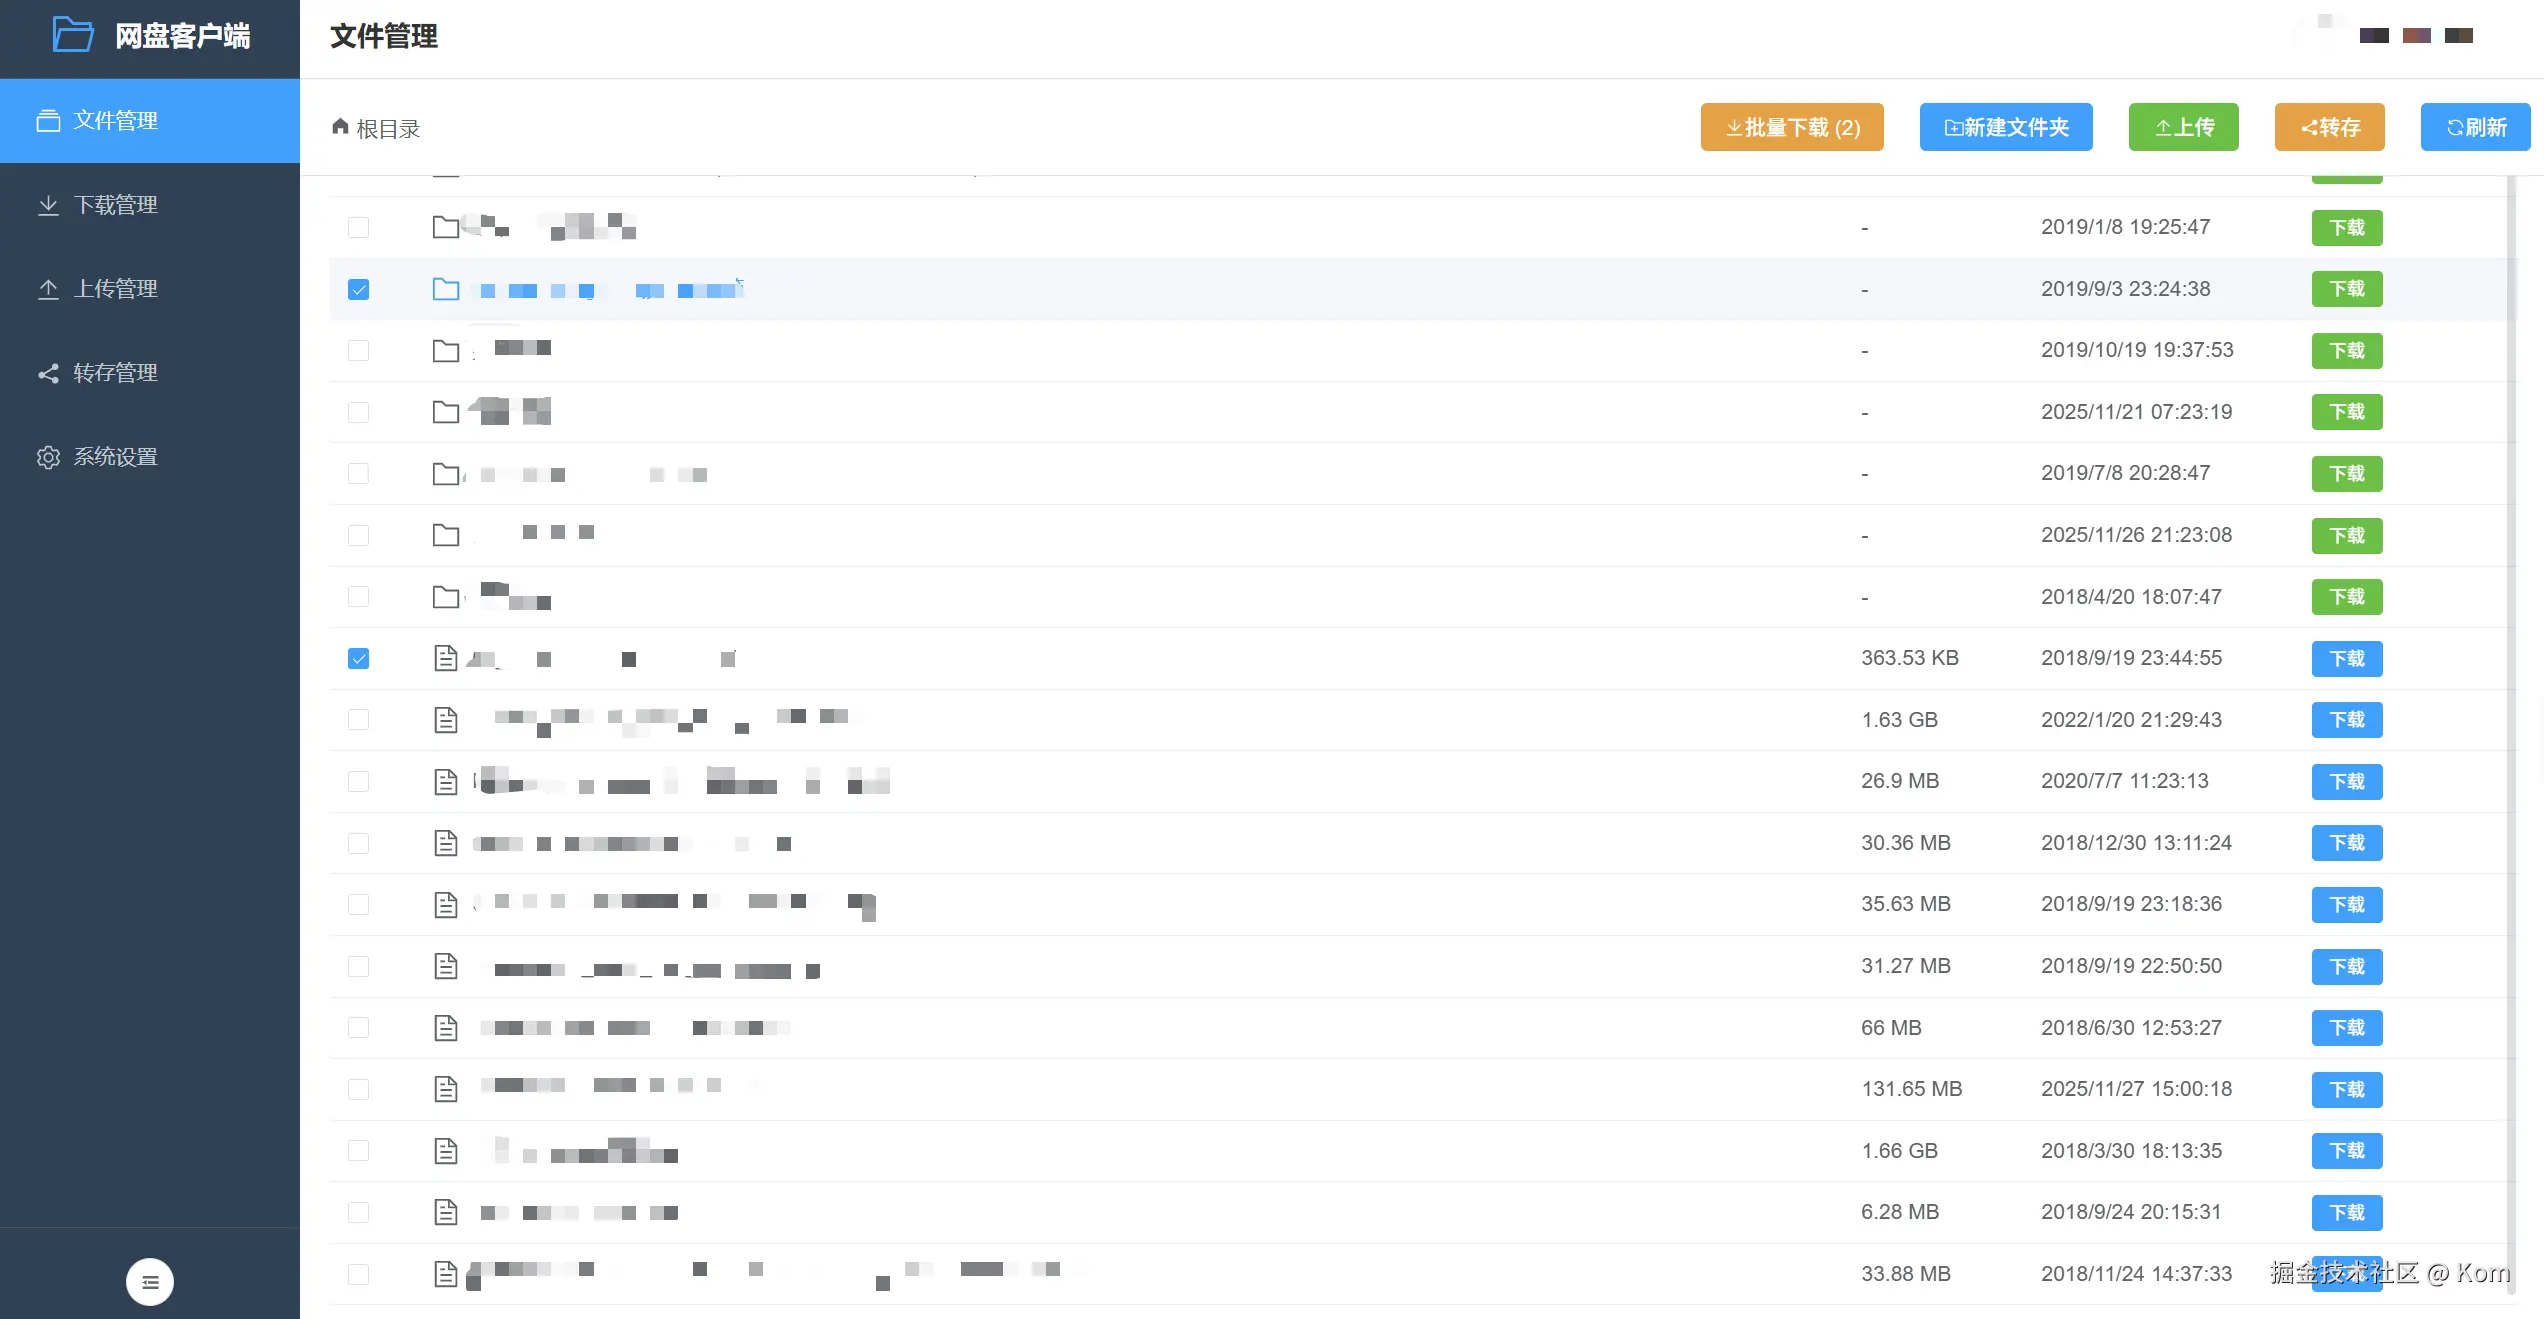Check the checkbox for the 1.63 GB file
Image resolution: width=2544 pixels, height=1319 pixels.
[359, 720]
